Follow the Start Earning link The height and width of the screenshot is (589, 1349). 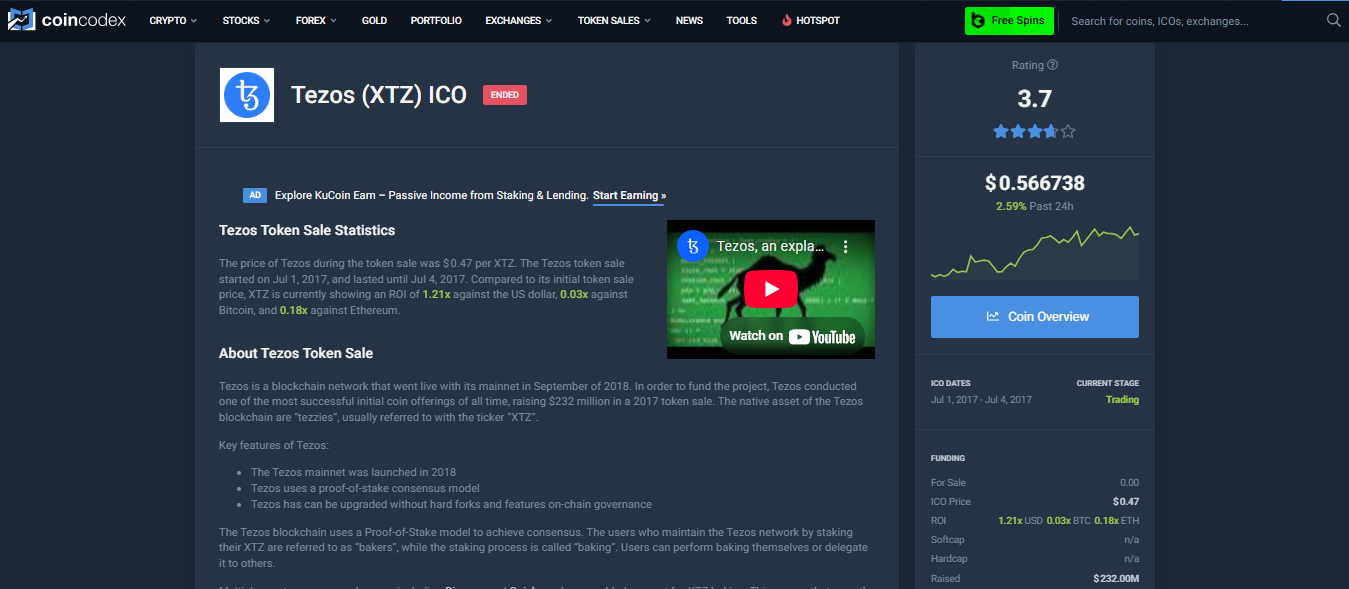(x=629, y=196)
